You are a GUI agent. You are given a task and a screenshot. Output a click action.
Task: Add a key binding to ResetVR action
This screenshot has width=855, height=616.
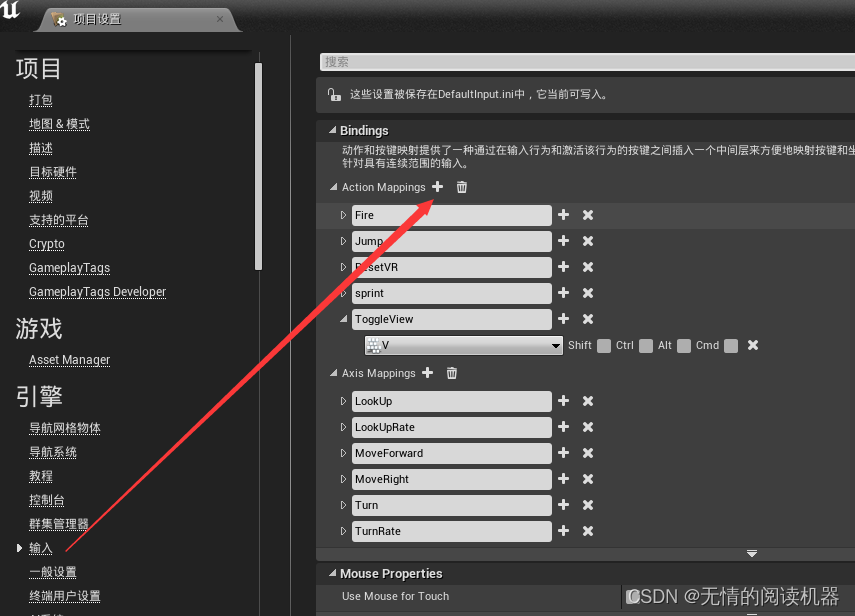click(563, 267)
